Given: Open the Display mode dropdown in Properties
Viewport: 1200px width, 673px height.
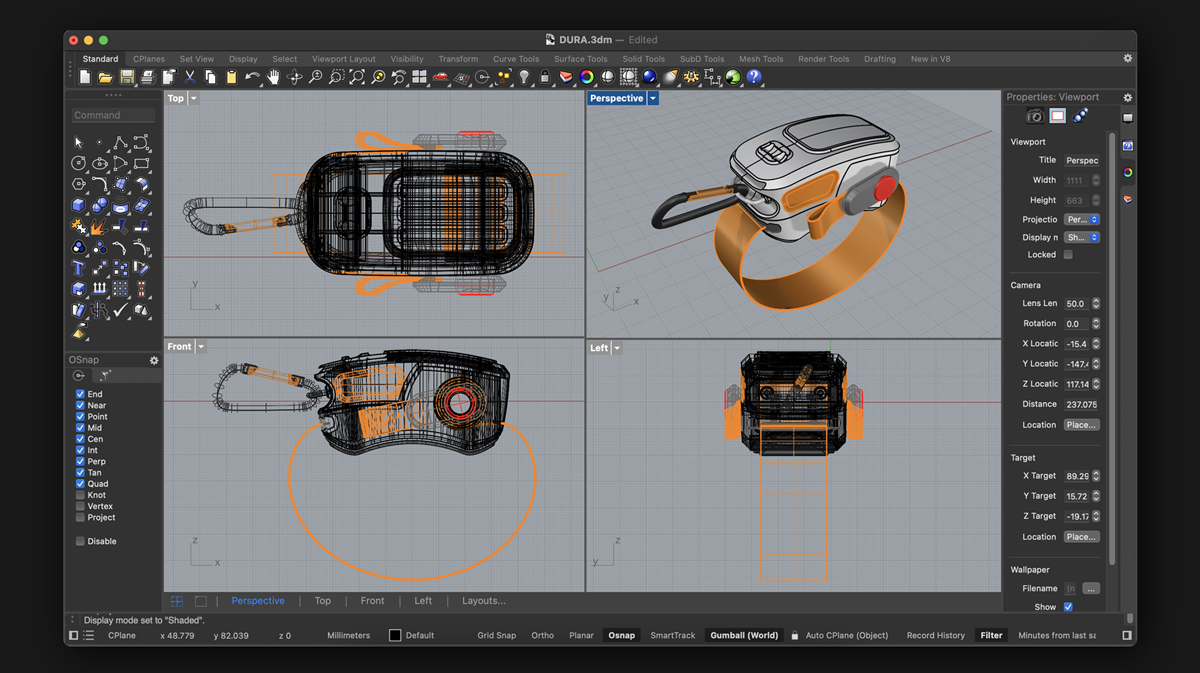Looking at the screenshot, I should pos(1081,237).
